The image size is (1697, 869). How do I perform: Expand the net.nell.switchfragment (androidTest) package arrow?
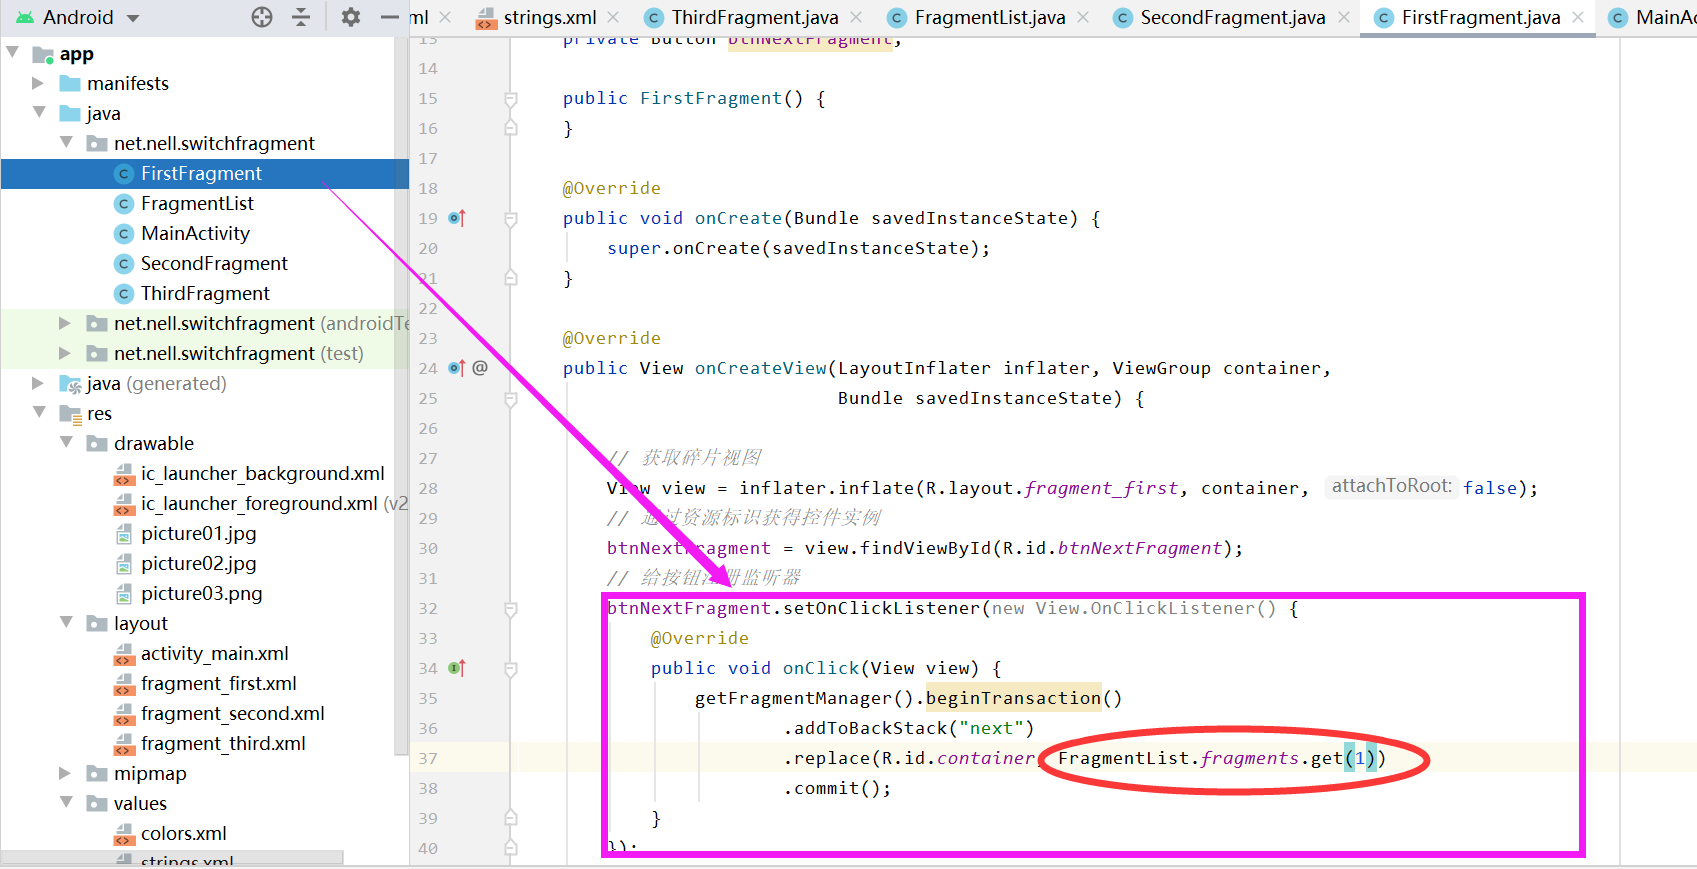click(x=65, y=323)
